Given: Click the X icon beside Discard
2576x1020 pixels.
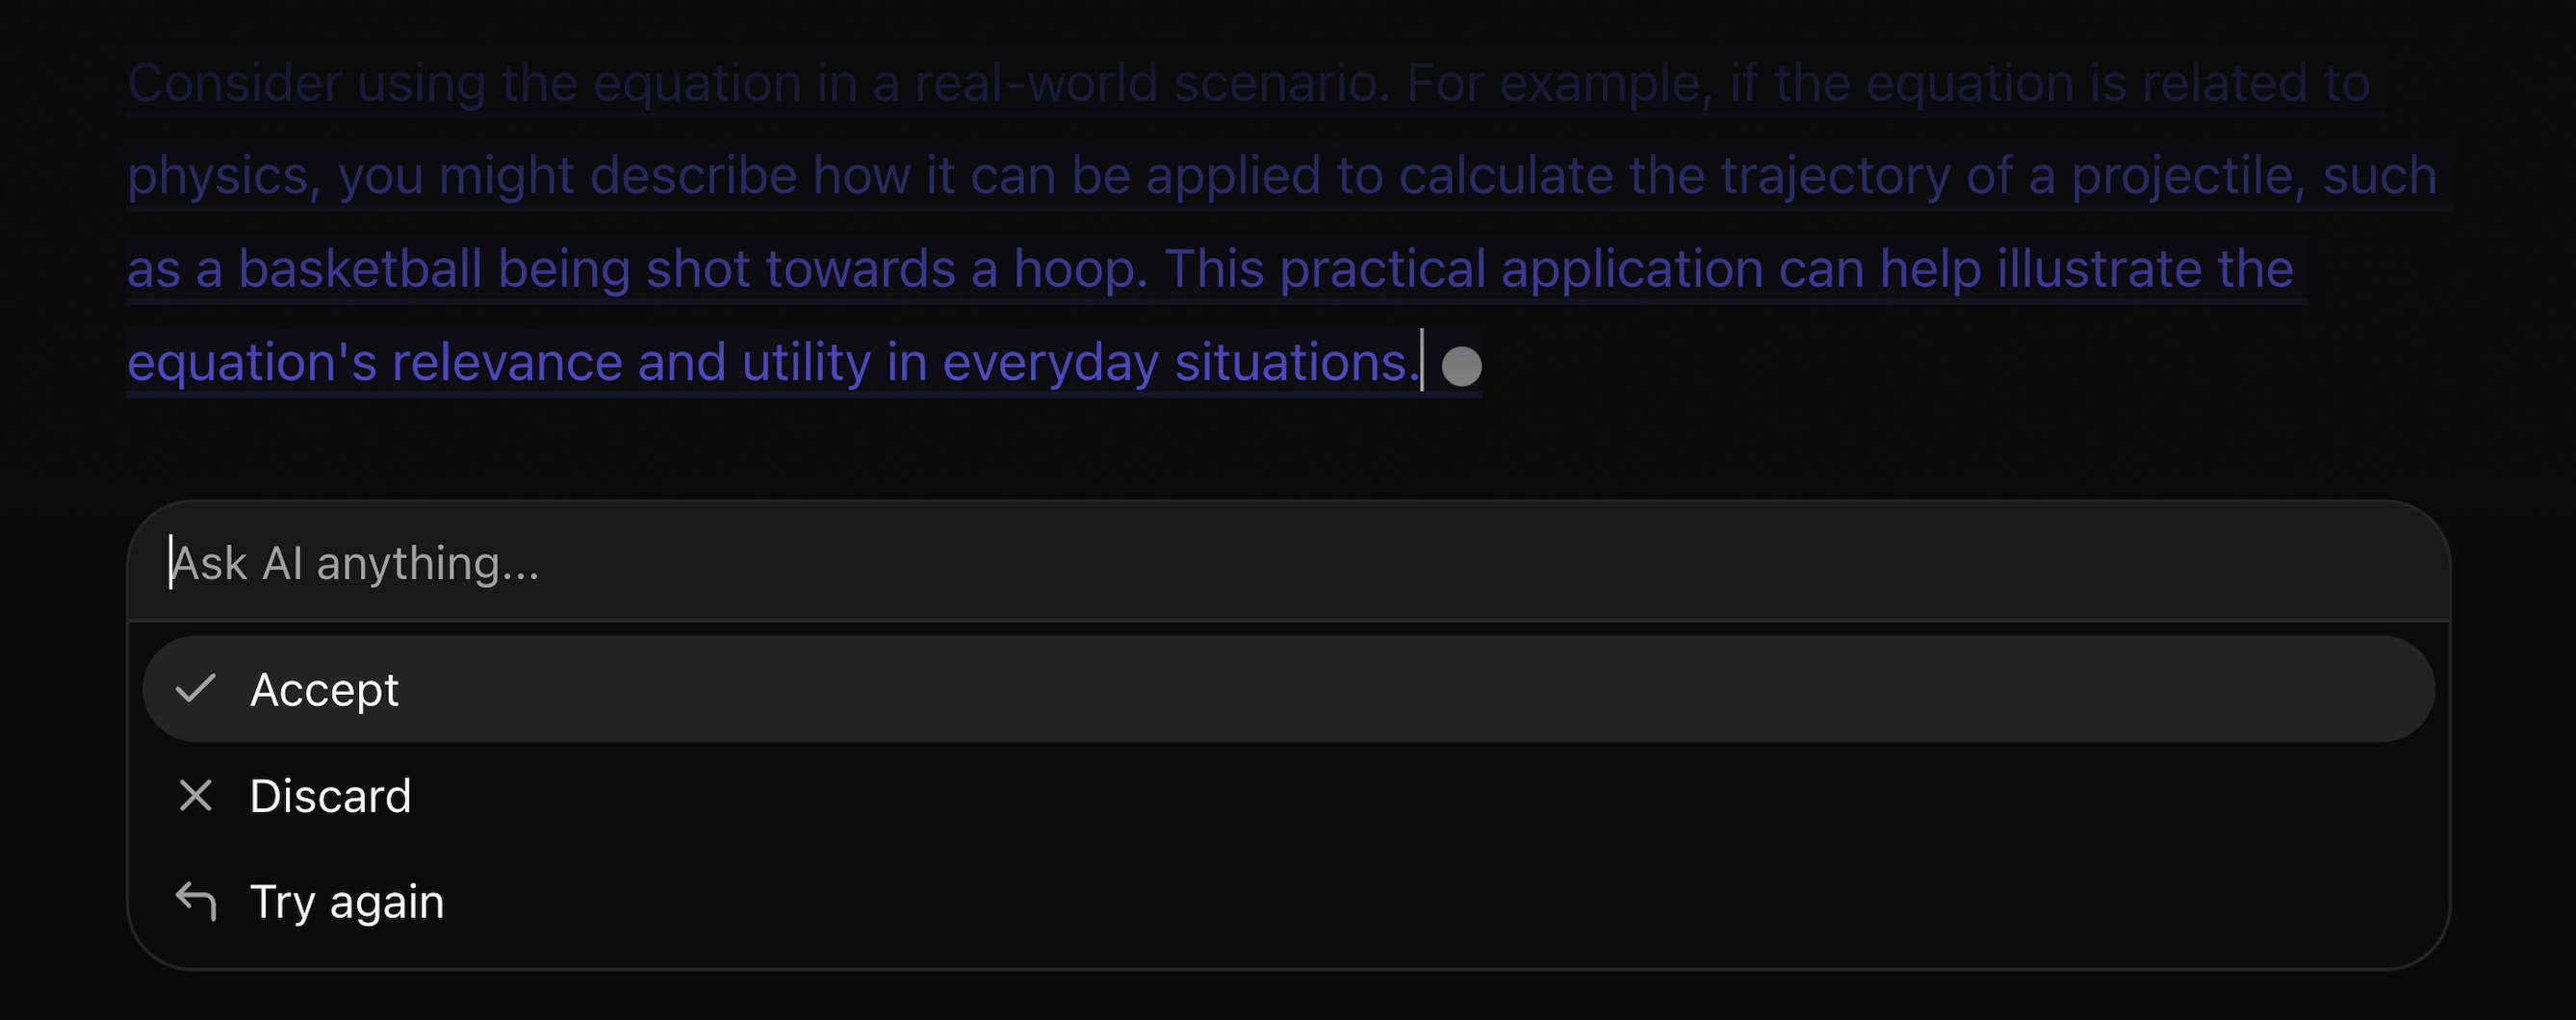Looking at the screenshot, I should 195,796.
